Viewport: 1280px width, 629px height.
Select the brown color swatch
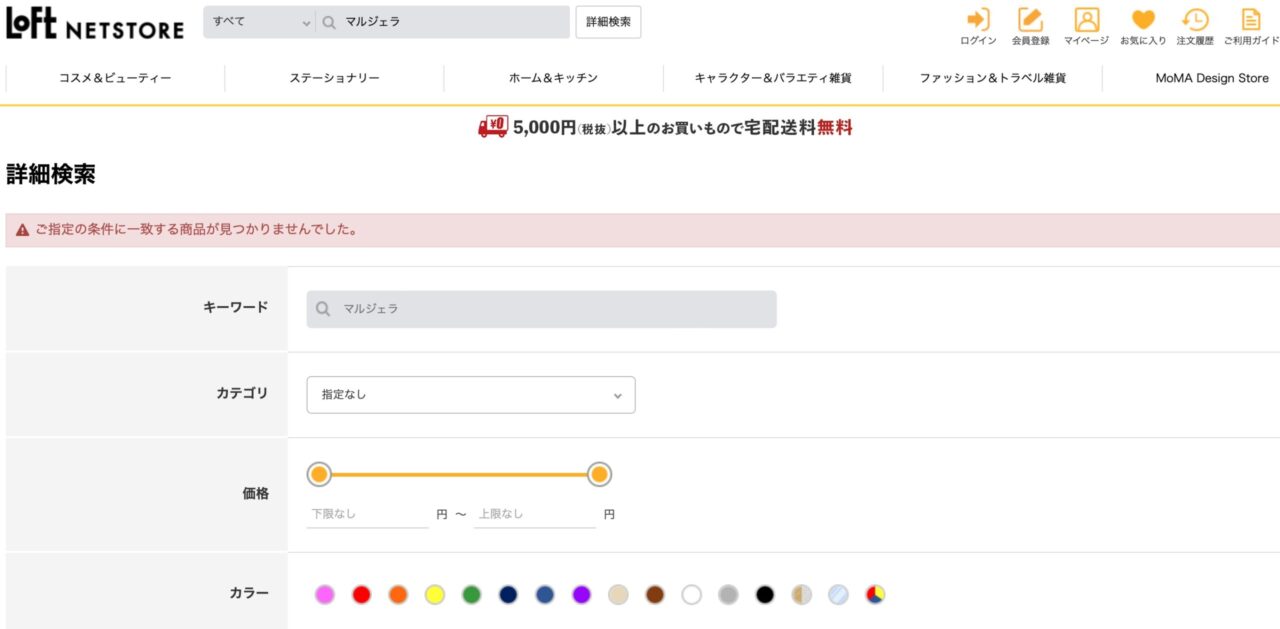pos(655,595)
